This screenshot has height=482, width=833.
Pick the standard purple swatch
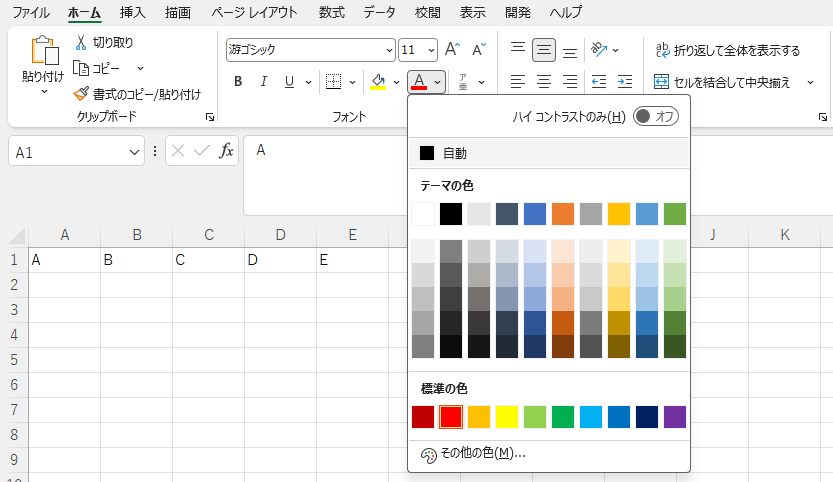pyautogui.click(x=675, y=417)
